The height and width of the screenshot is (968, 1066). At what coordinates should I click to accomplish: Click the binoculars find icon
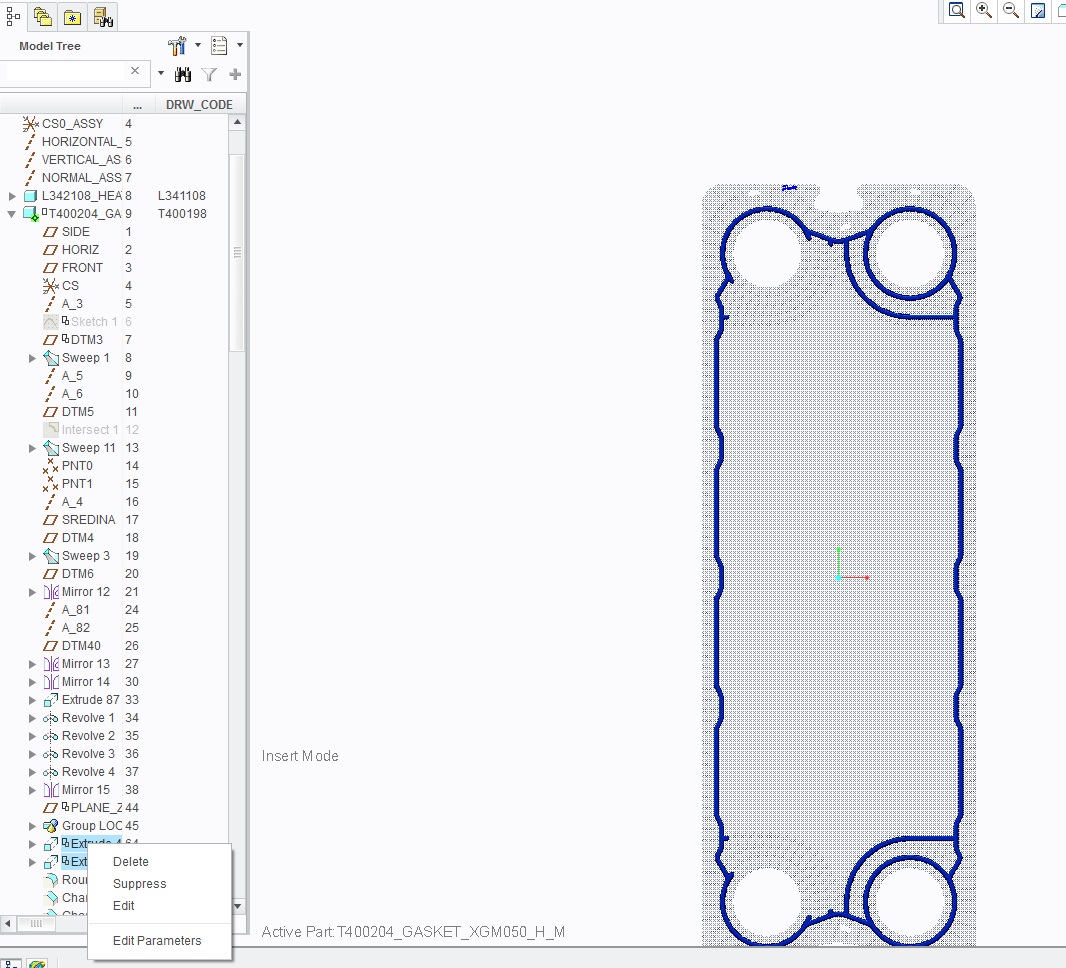click(183, 74)
